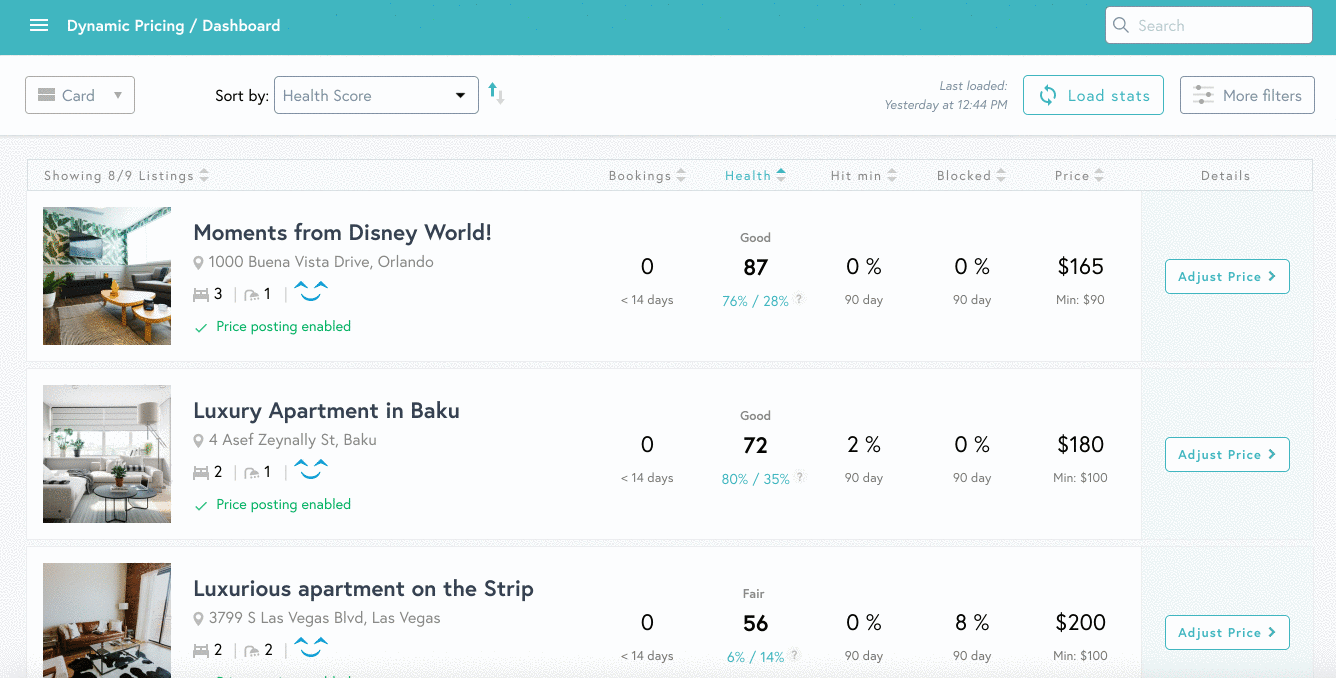Click the 76% / 28% health breakdown

click(x=755, y=300)
